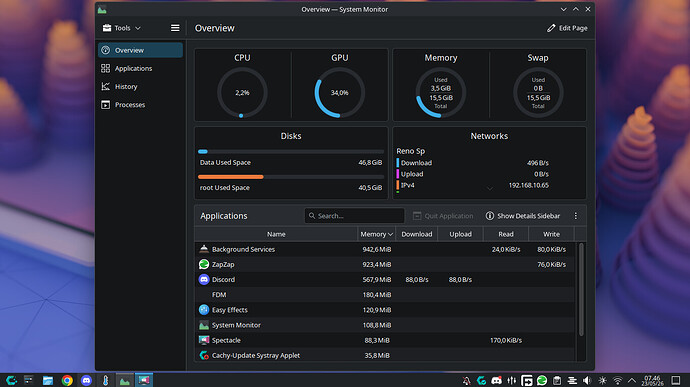
Task: Toggle Show Details Sidebar
Action: [x=522, y=216]
